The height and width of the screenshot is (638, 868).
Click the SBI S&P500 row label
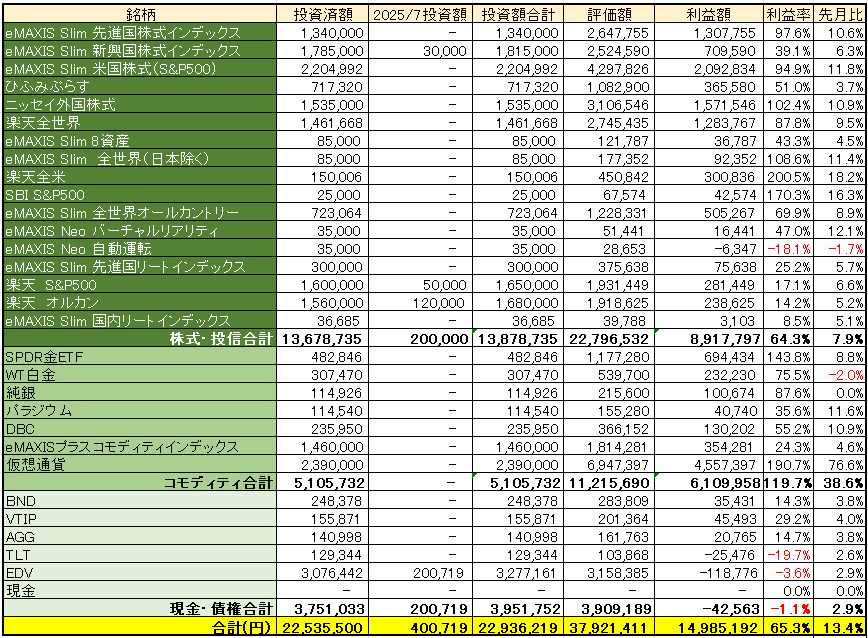coord(140,195)
